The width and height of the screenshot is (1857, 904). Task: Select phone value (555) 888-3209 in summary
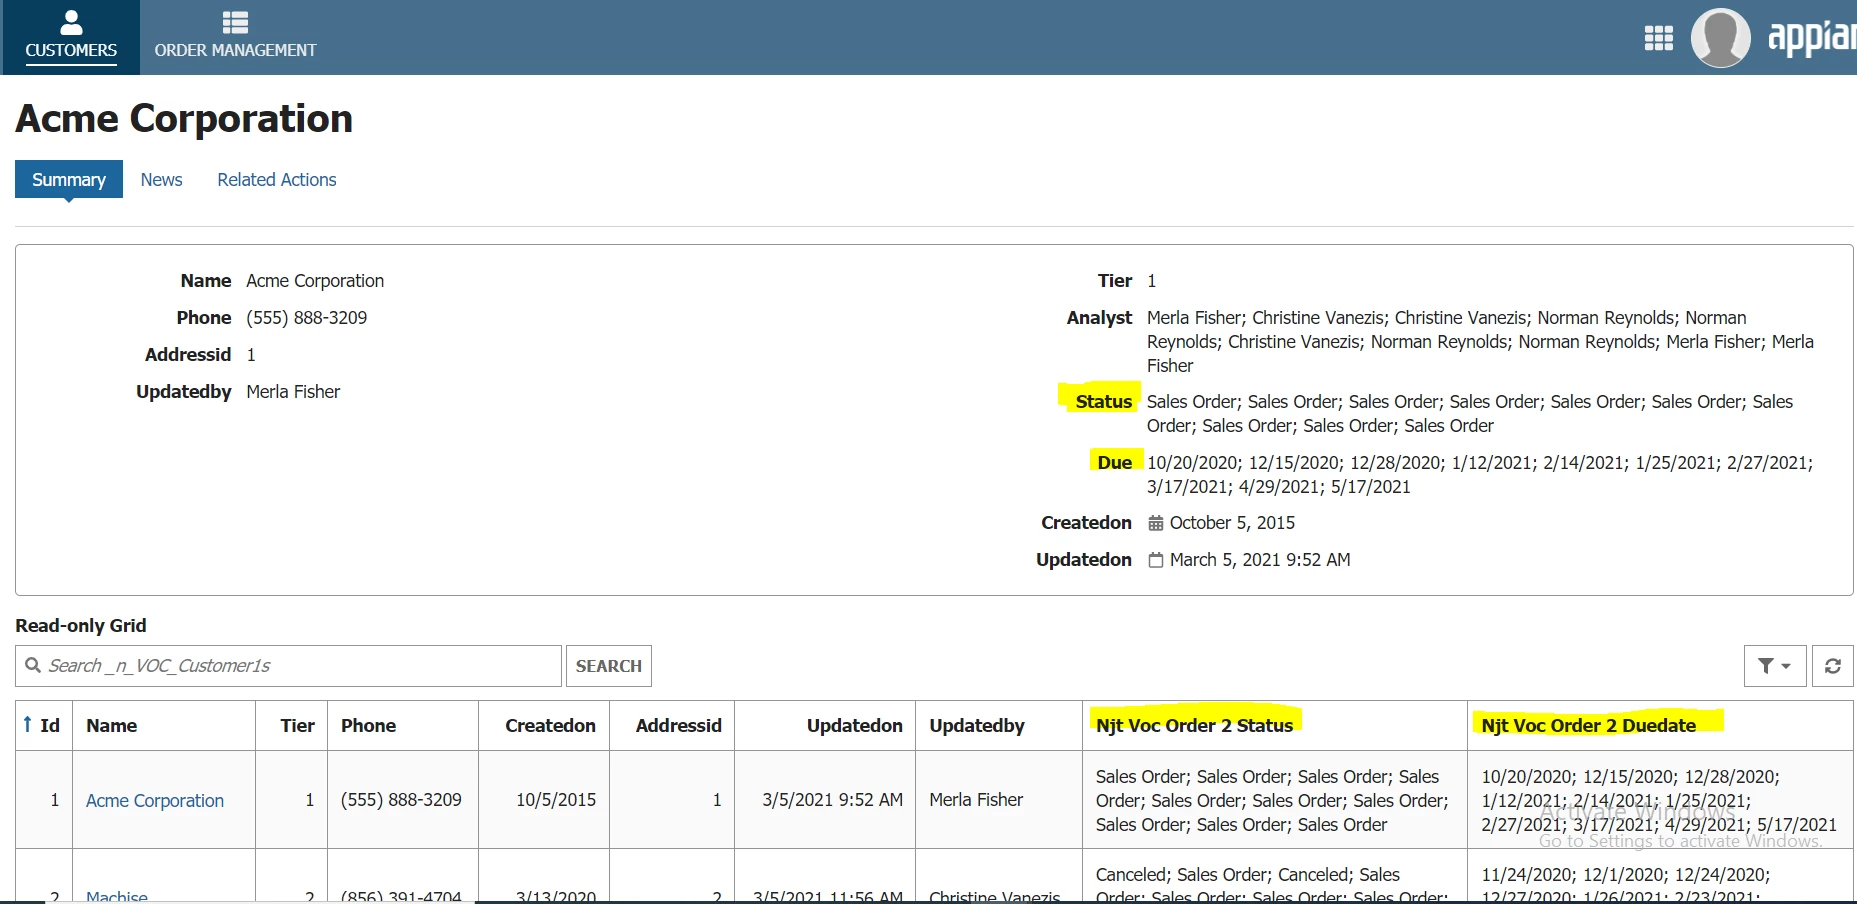coord(307,318)
